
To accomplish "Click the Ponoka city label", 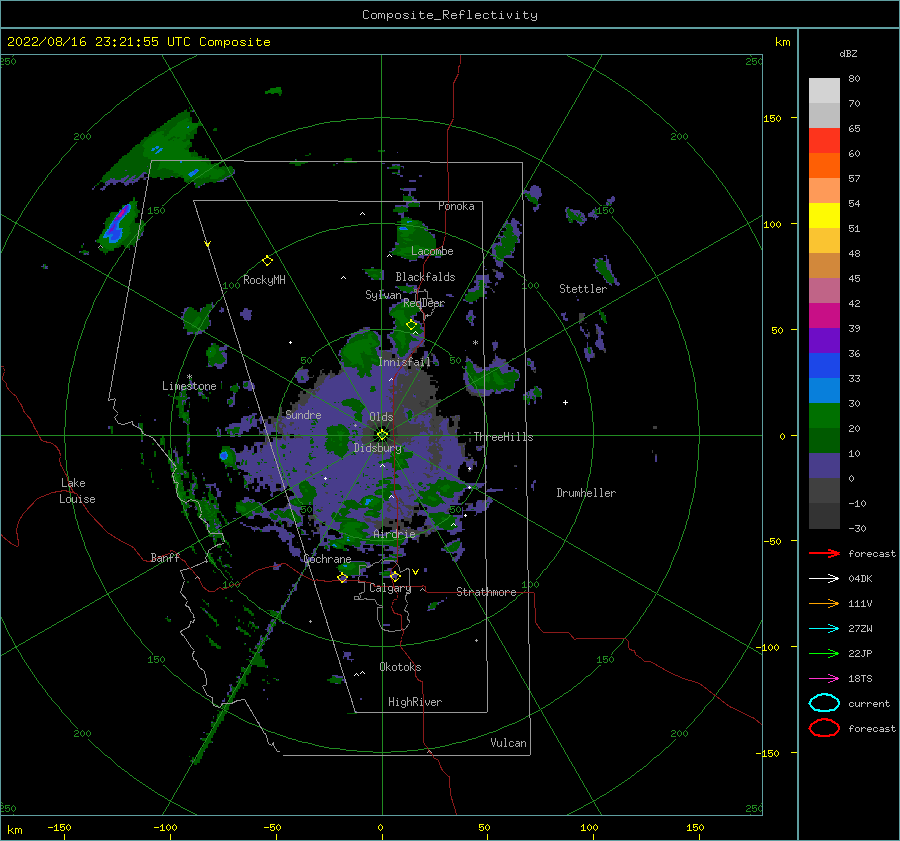I will click(x=456, y=206).
